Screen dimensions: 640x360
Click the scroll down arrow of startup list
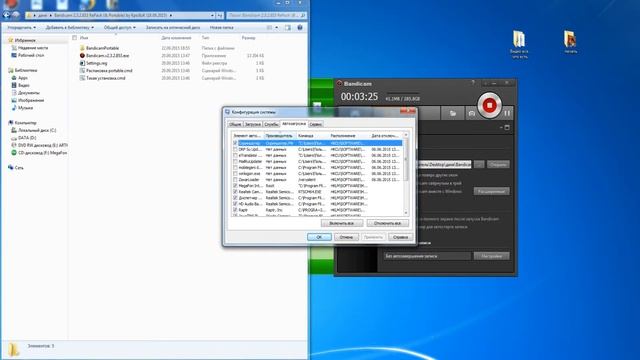tap(406, 213)
